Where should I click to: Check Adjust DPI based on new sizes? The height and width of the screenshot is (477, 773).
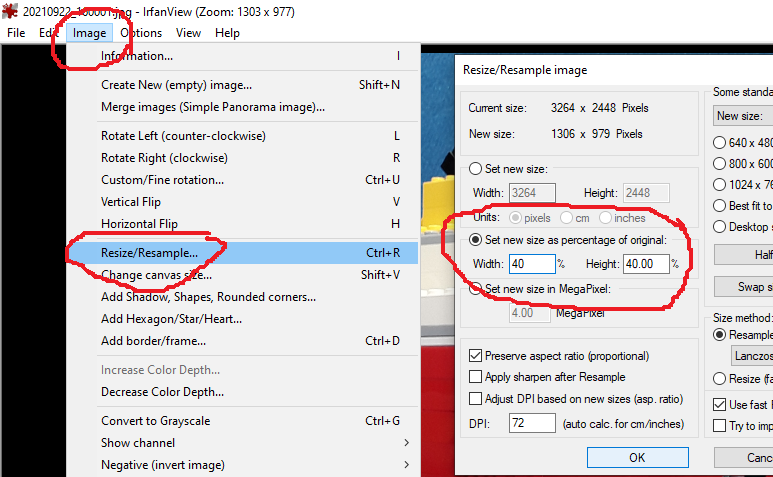pos(476,399)
